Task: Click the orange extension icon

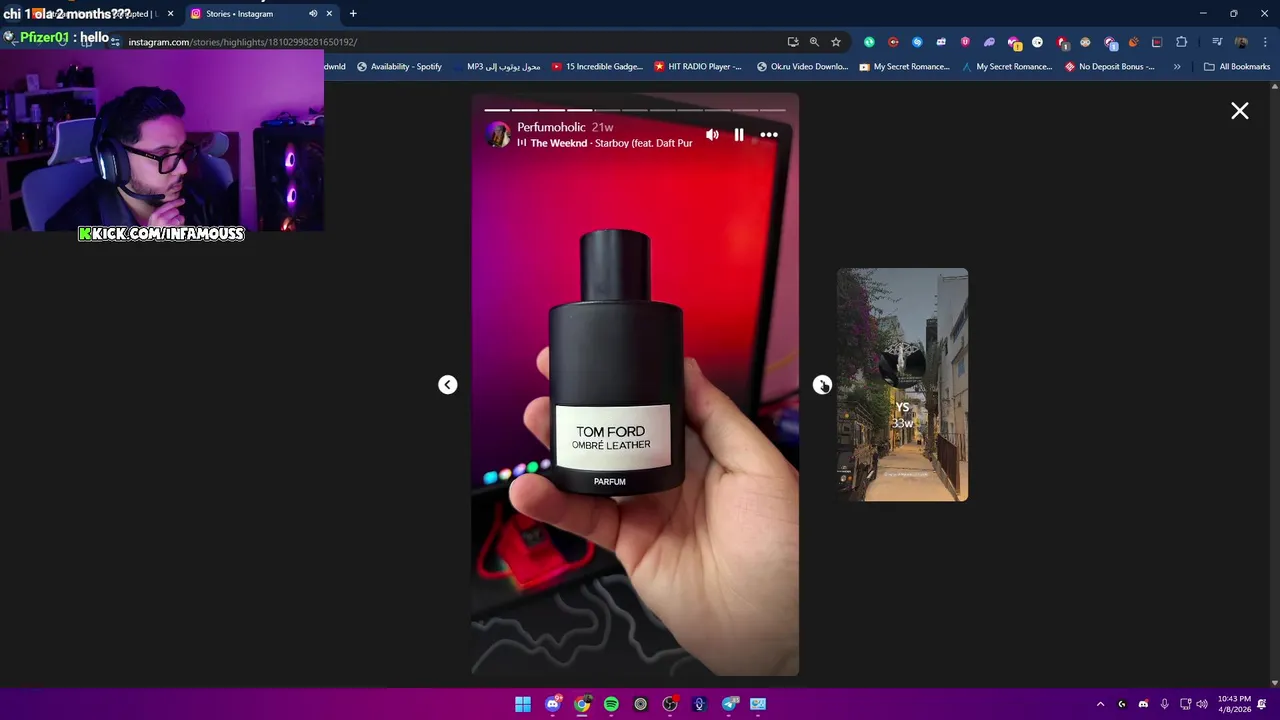Action: [x=1133, y=42]
